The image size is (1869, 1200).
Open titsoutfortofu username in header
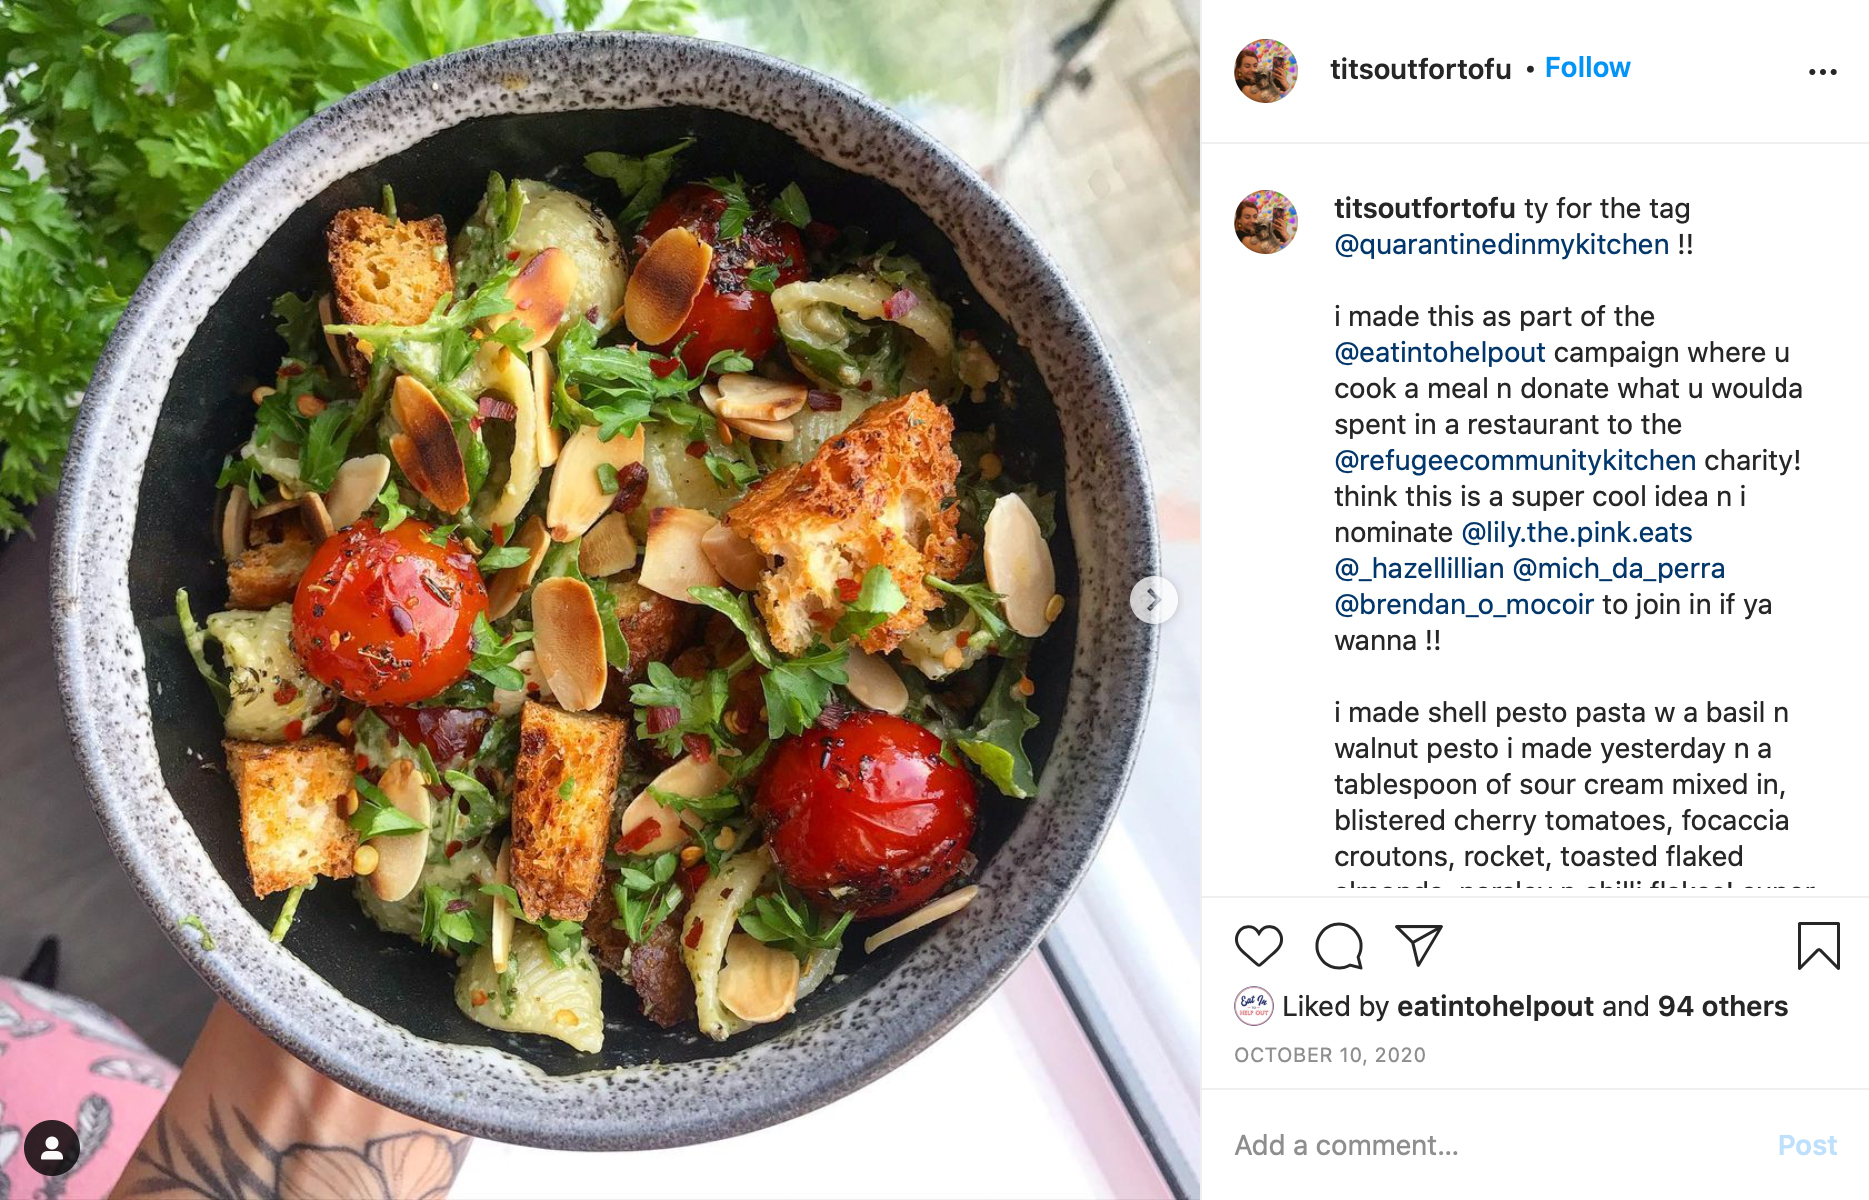click(1420, 69)
